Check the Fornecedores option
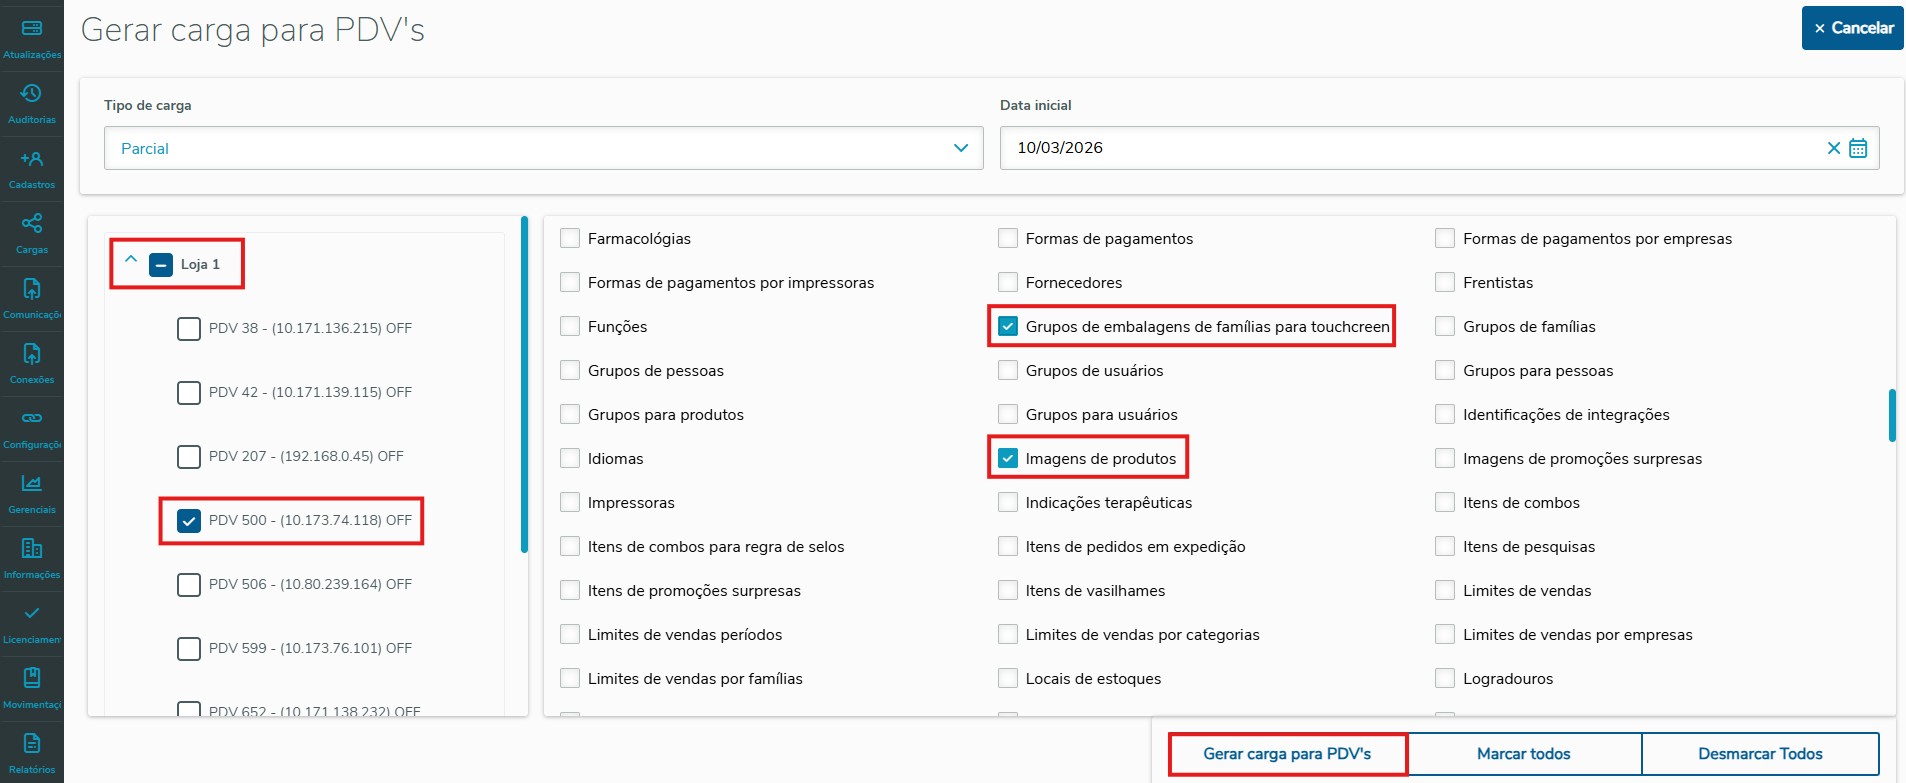 coord(1008,283)
